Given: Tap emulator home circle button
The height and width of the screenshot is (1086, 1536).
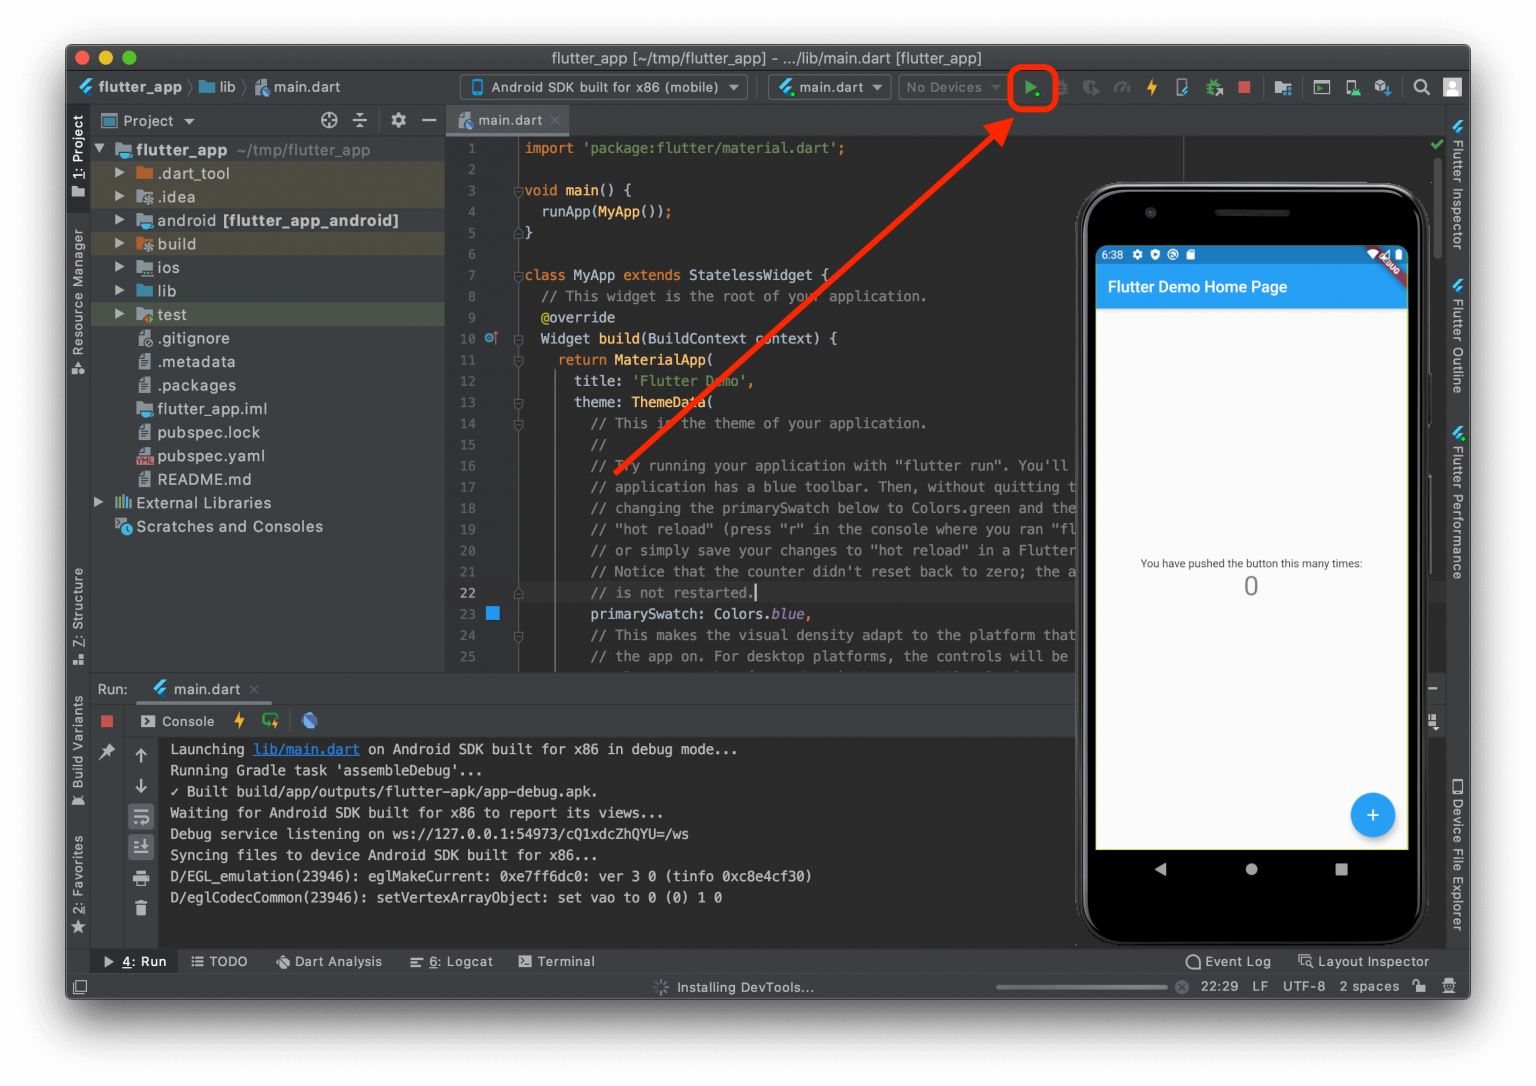Looking at the screenshot, I should tap(1251, 870).
